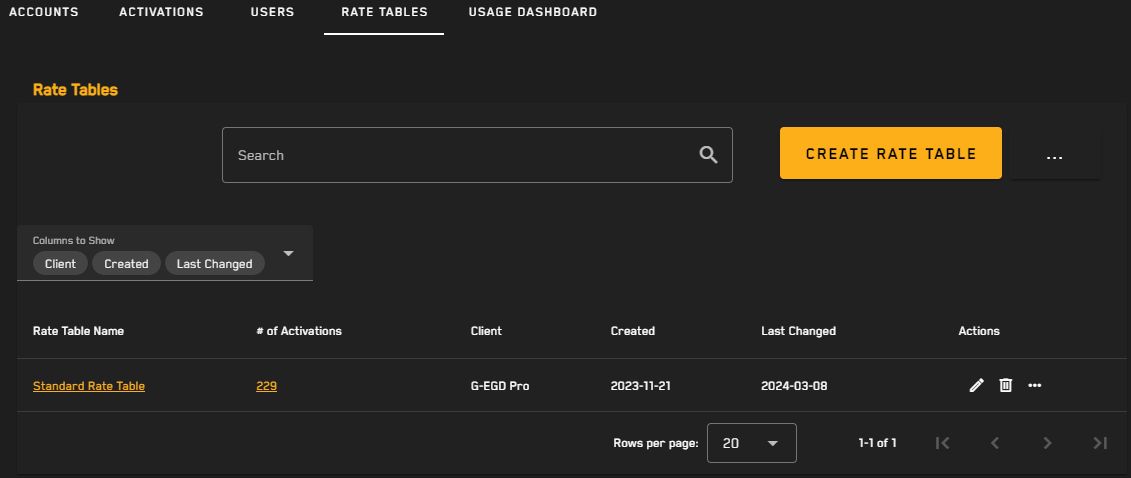Open the Users tab
1131x478 pixels.
coord(273,12)
